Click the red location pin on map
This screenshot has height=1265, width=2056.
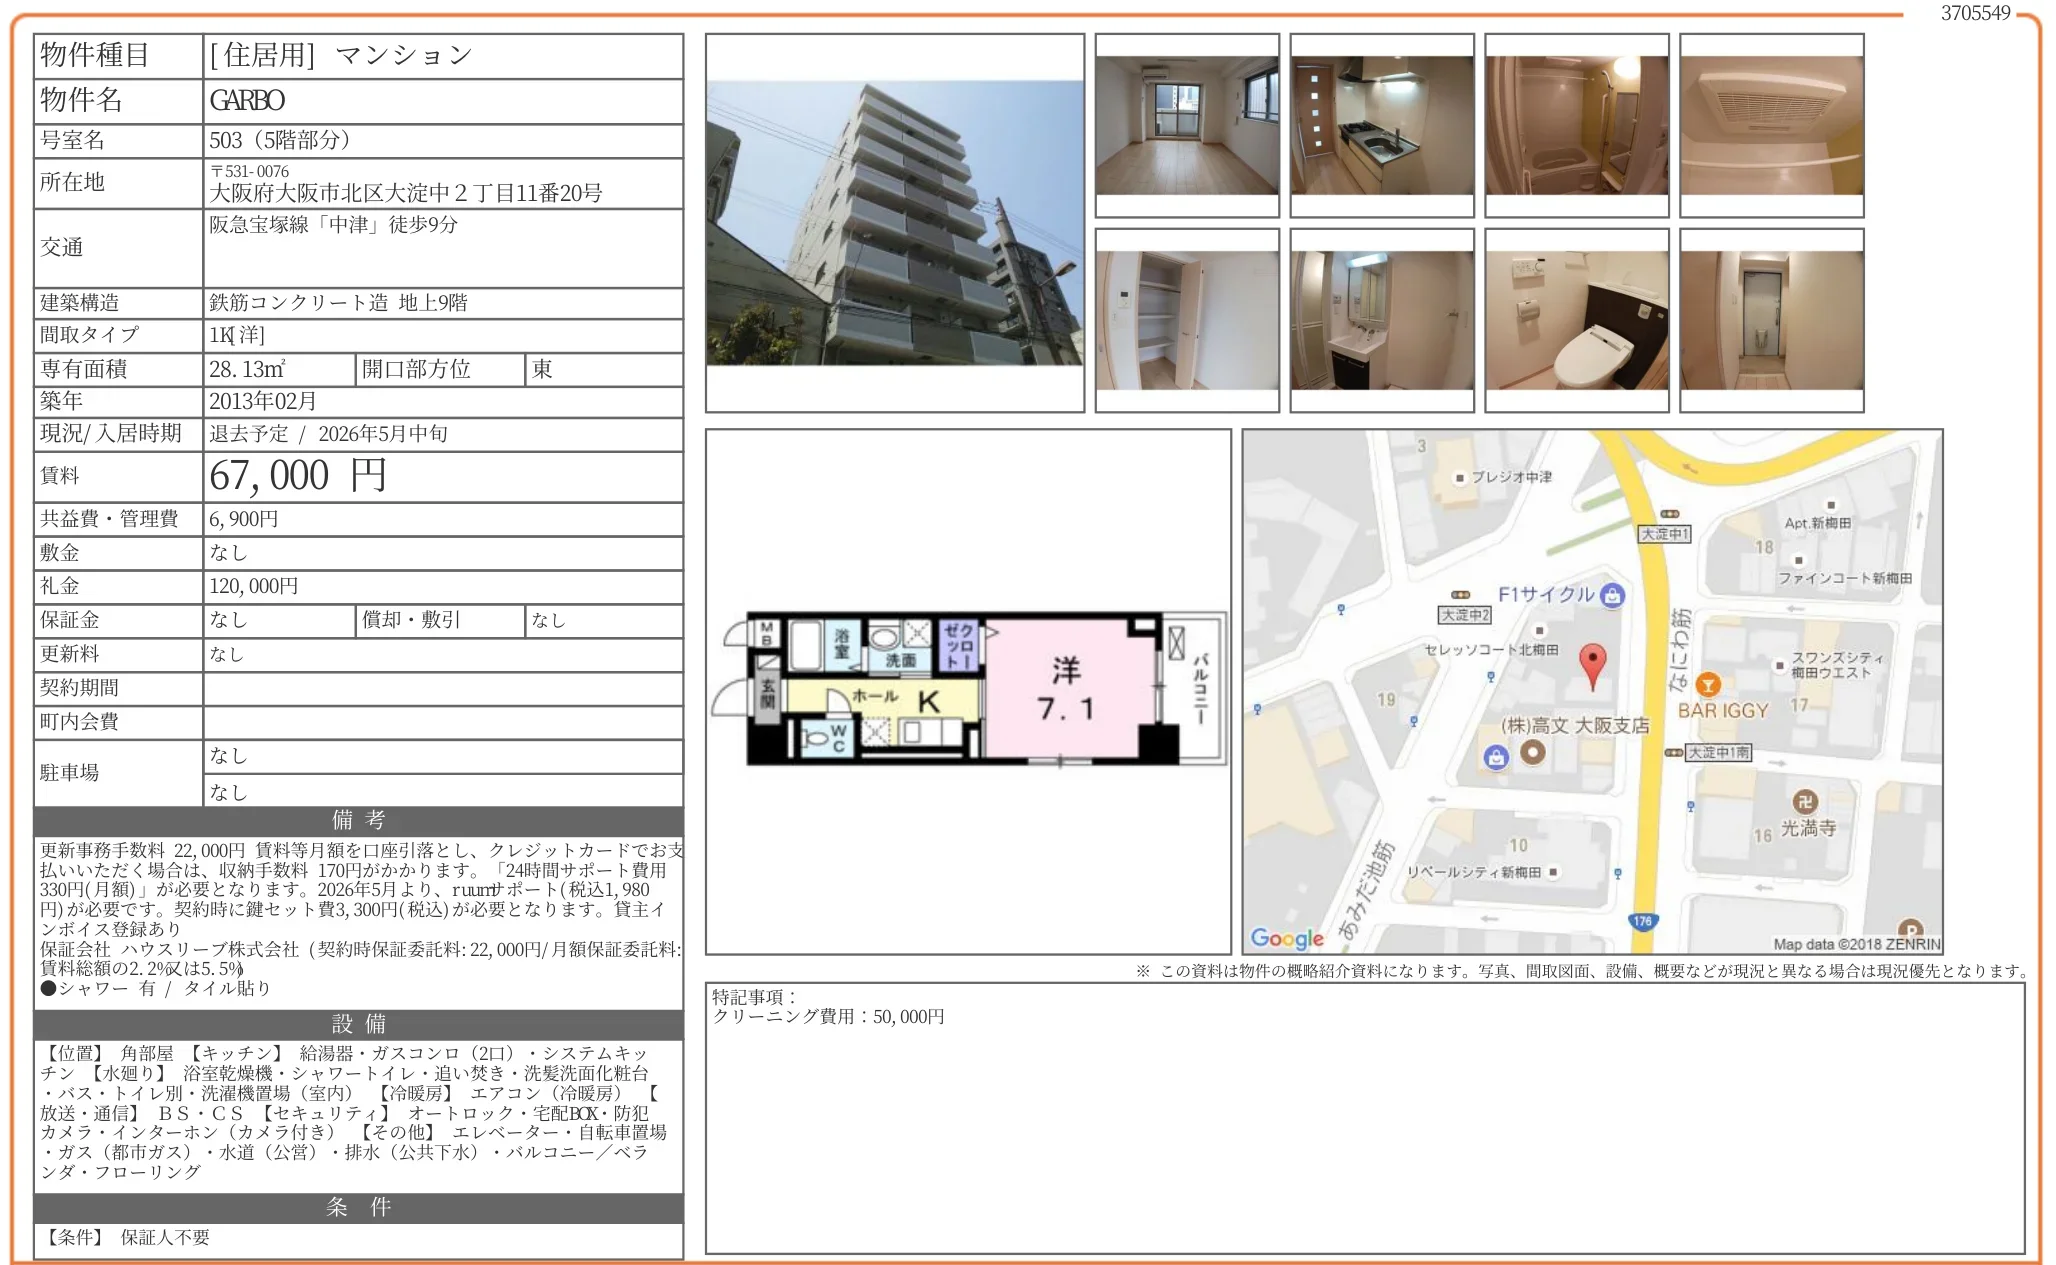[x=1592, y=663]
